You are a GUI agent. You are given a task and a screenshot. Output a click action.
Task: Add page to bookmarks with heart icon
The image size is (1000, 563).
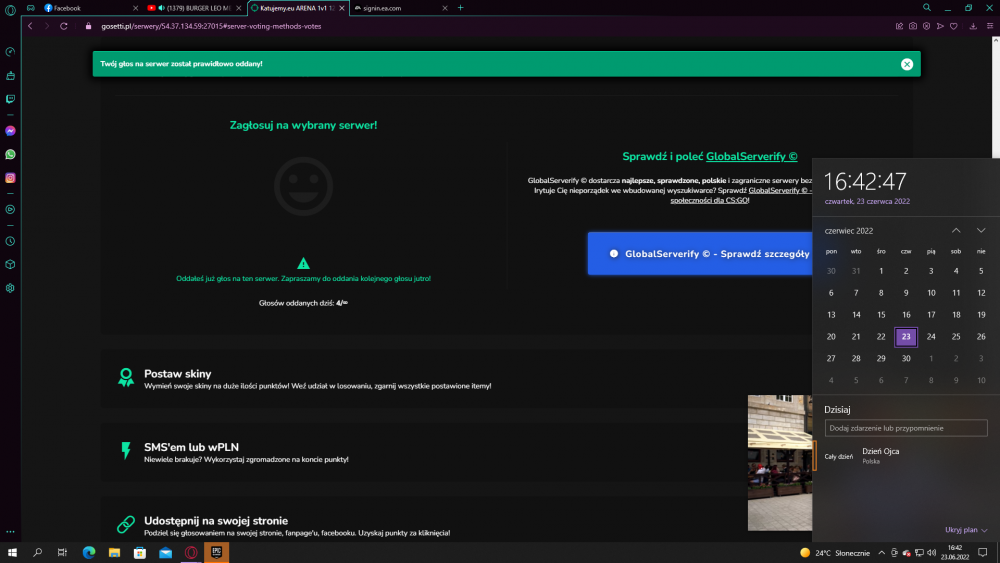953,26
